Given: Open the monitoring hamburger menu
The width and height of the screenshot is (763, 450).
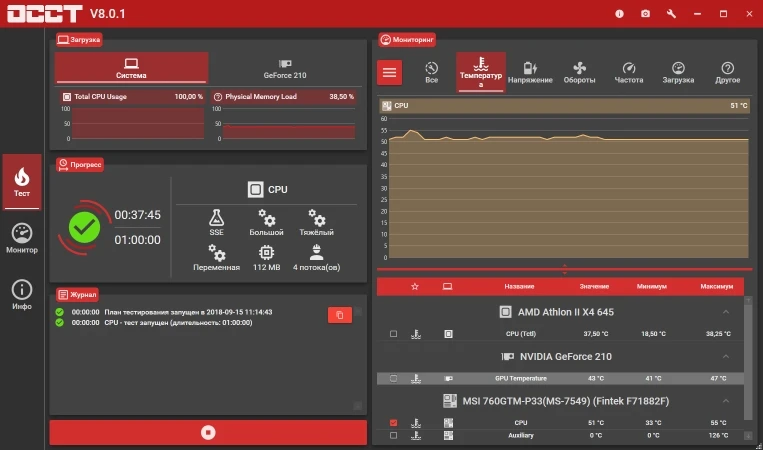Looking at the screenshot, I should pyautogui.click(x=389, y=72).
